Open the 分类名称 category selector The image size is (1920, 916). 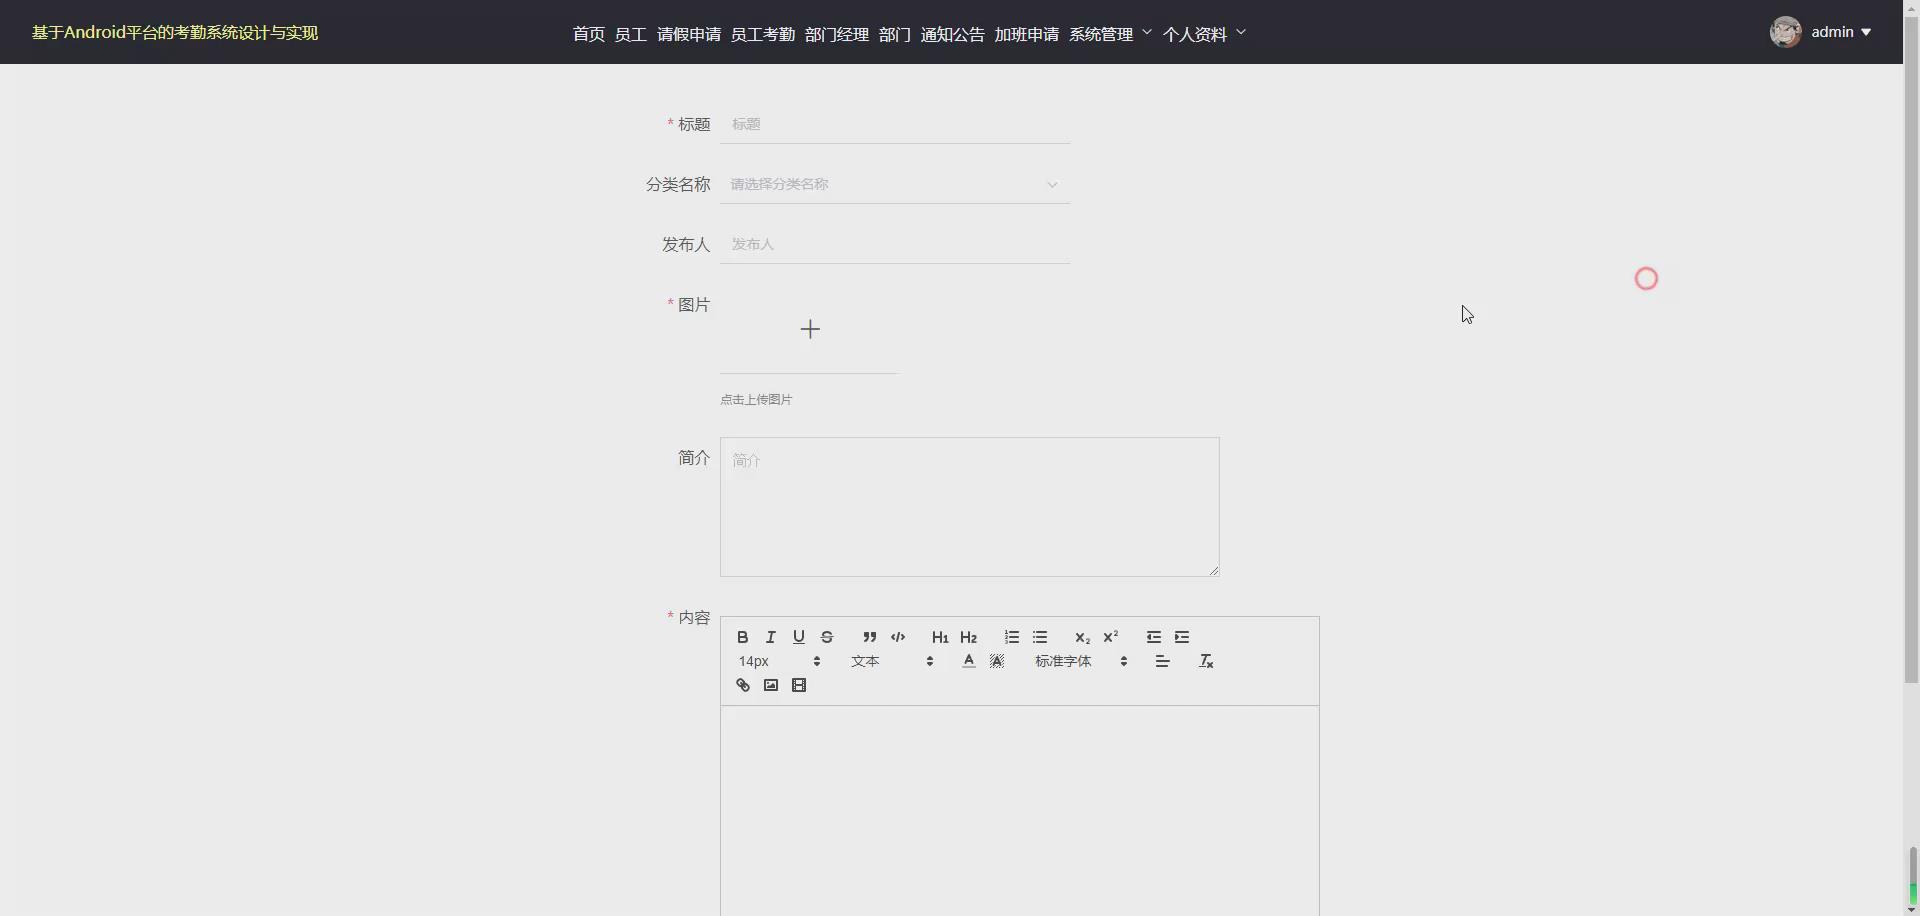(x=894, y=184)
